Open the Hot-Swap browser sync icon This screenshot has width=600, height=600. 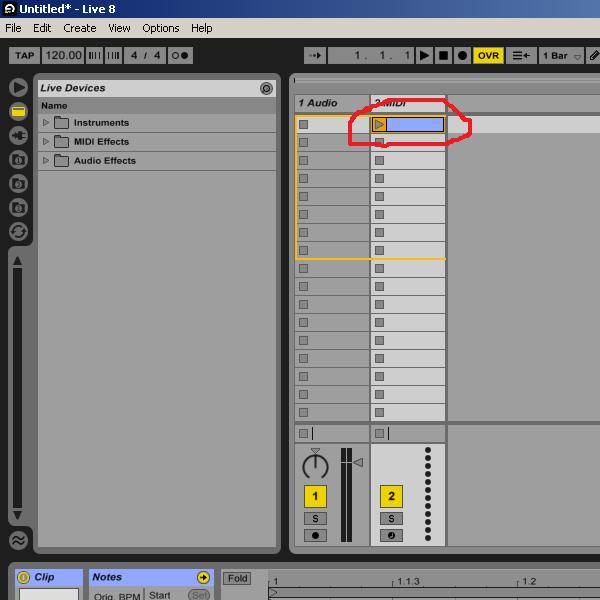(18, 231)
